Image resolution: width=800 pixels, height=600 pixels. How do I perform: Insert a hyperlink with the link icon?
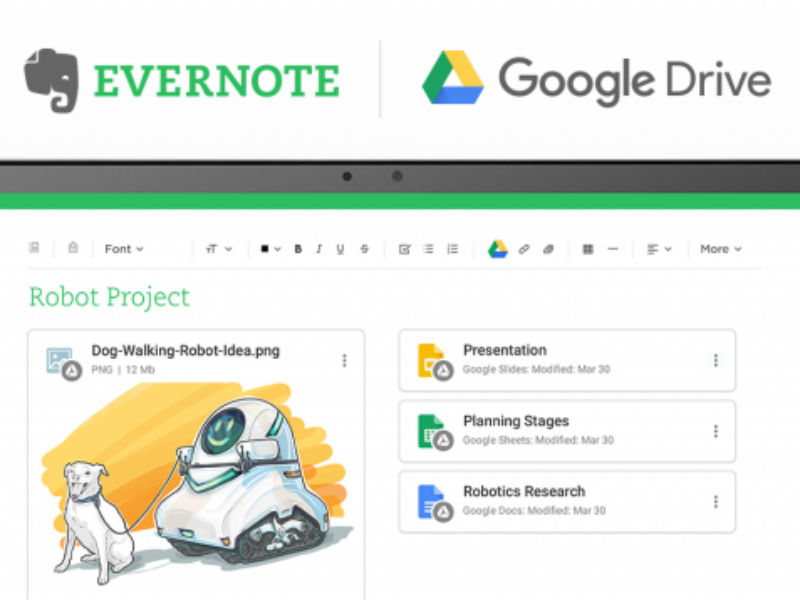click(524, 249)
